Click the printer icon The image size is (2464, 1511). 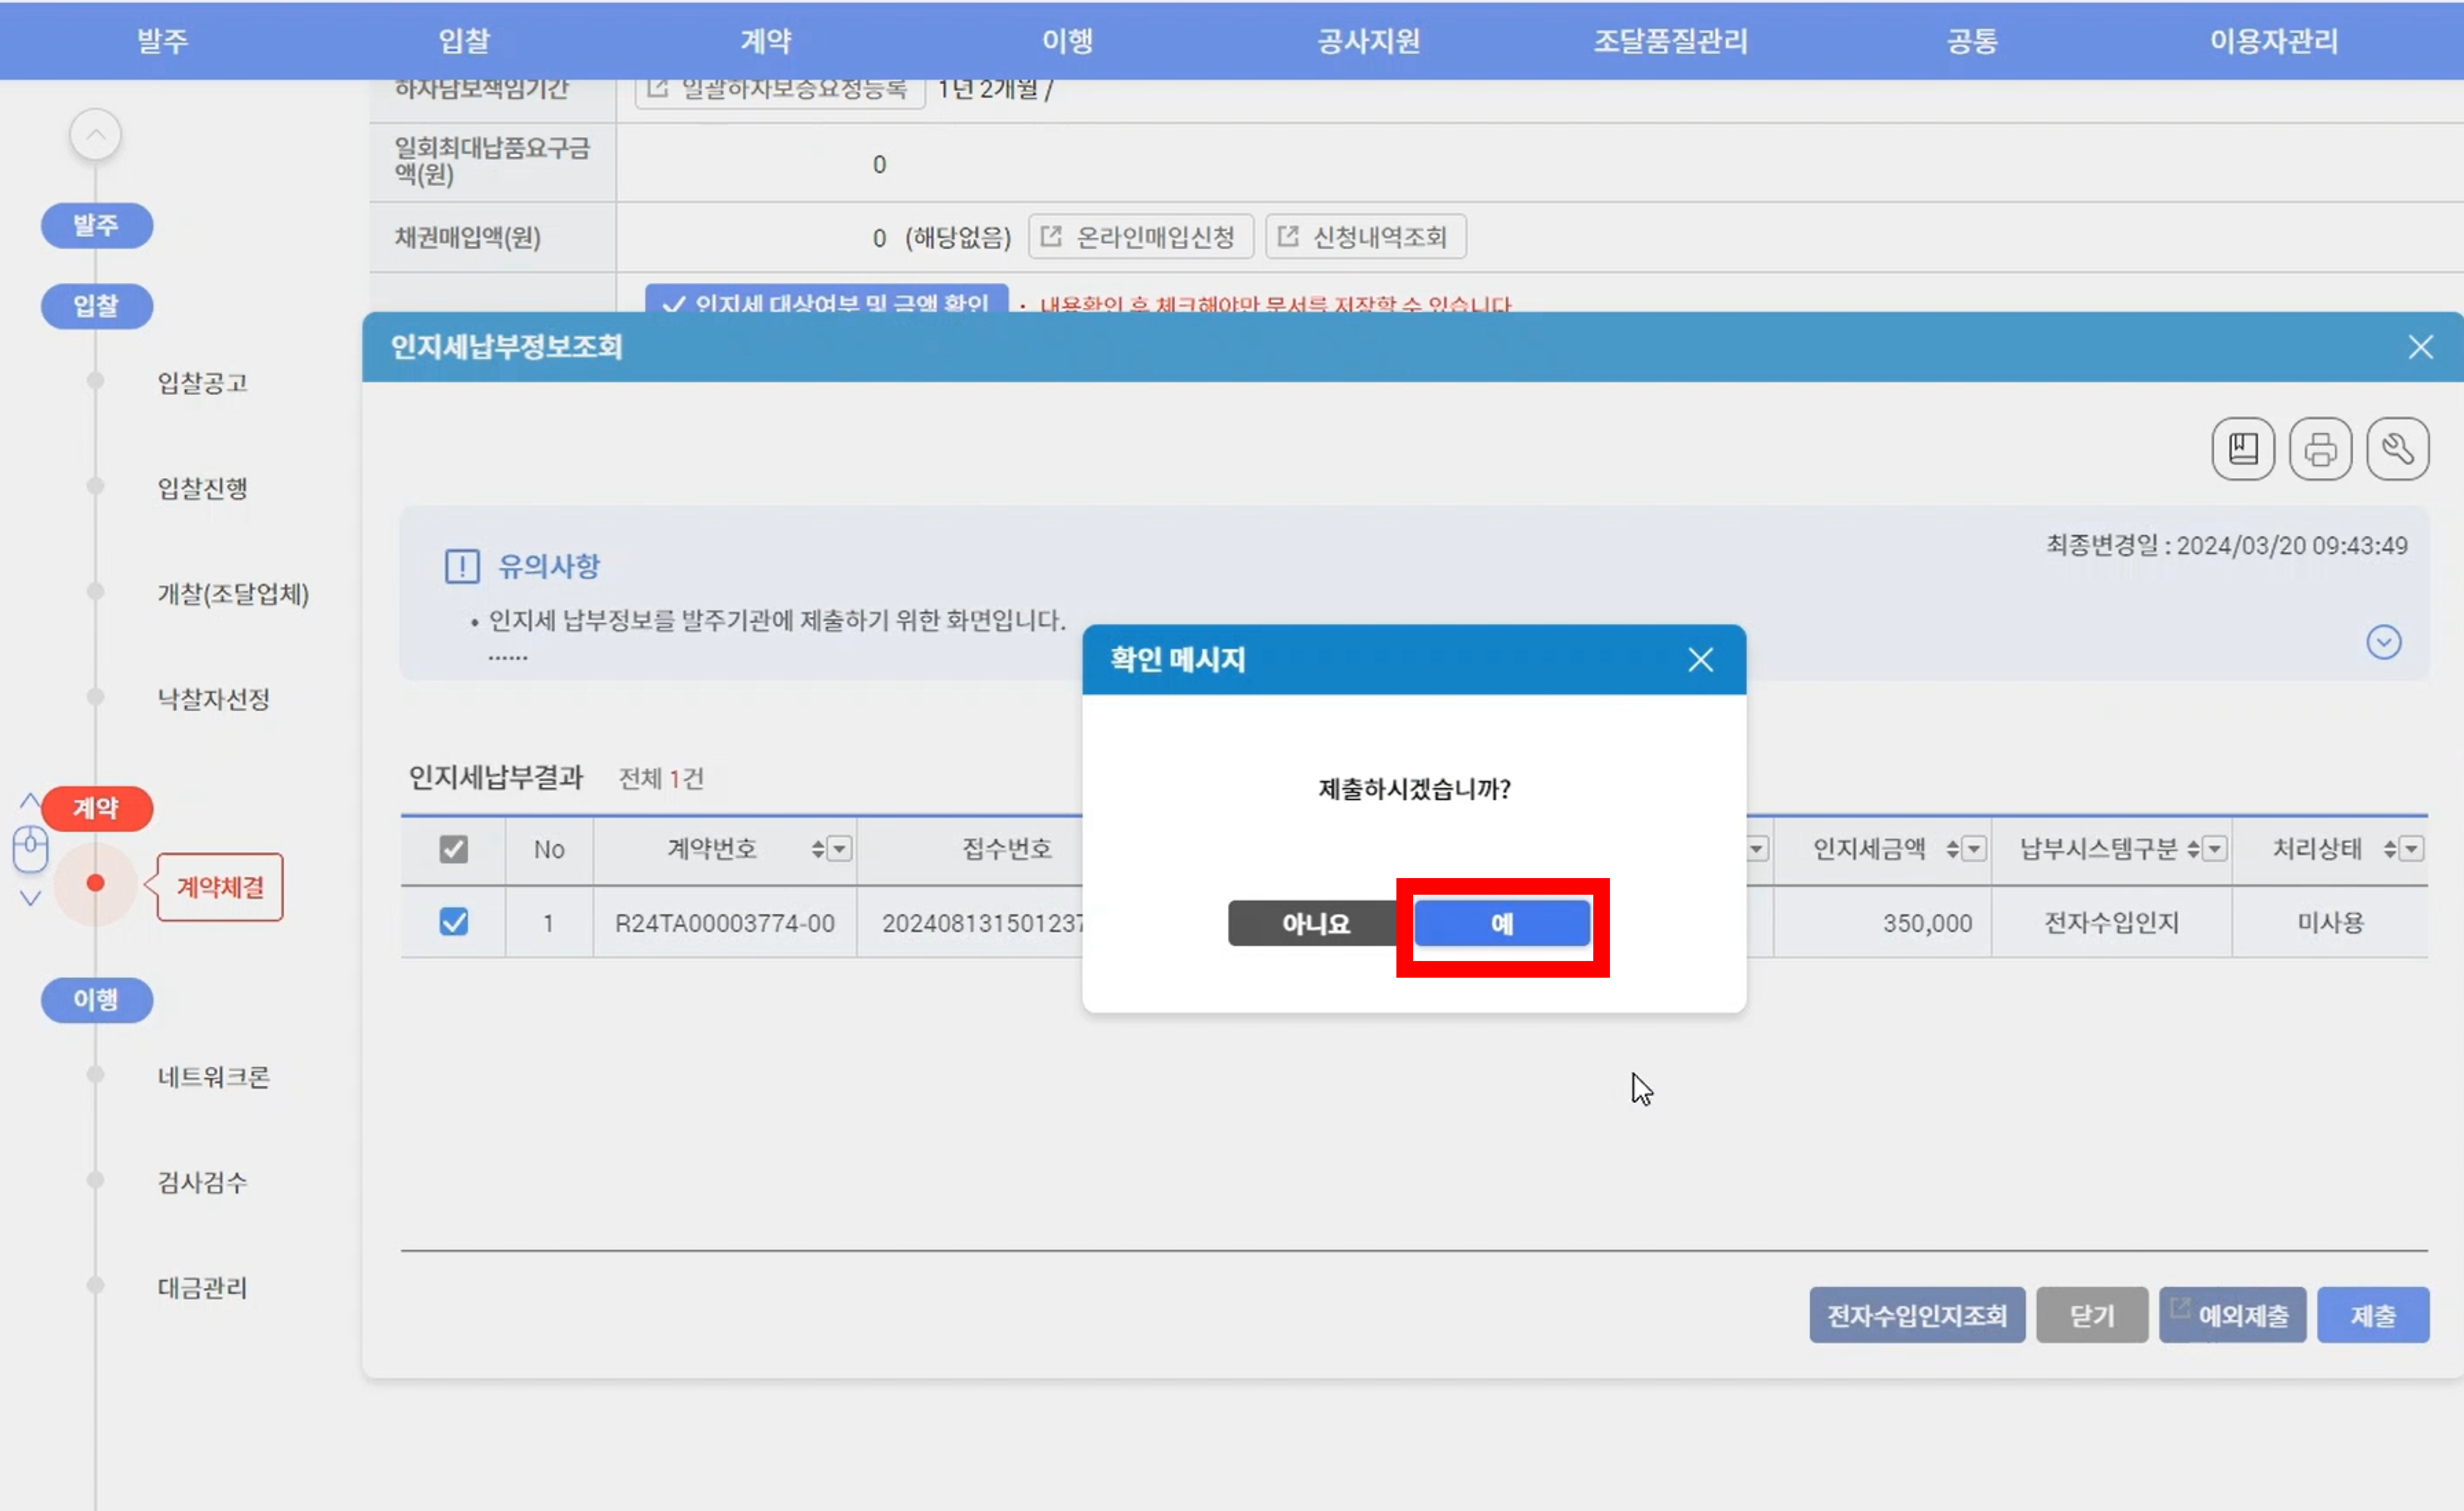pos(2320,448)
